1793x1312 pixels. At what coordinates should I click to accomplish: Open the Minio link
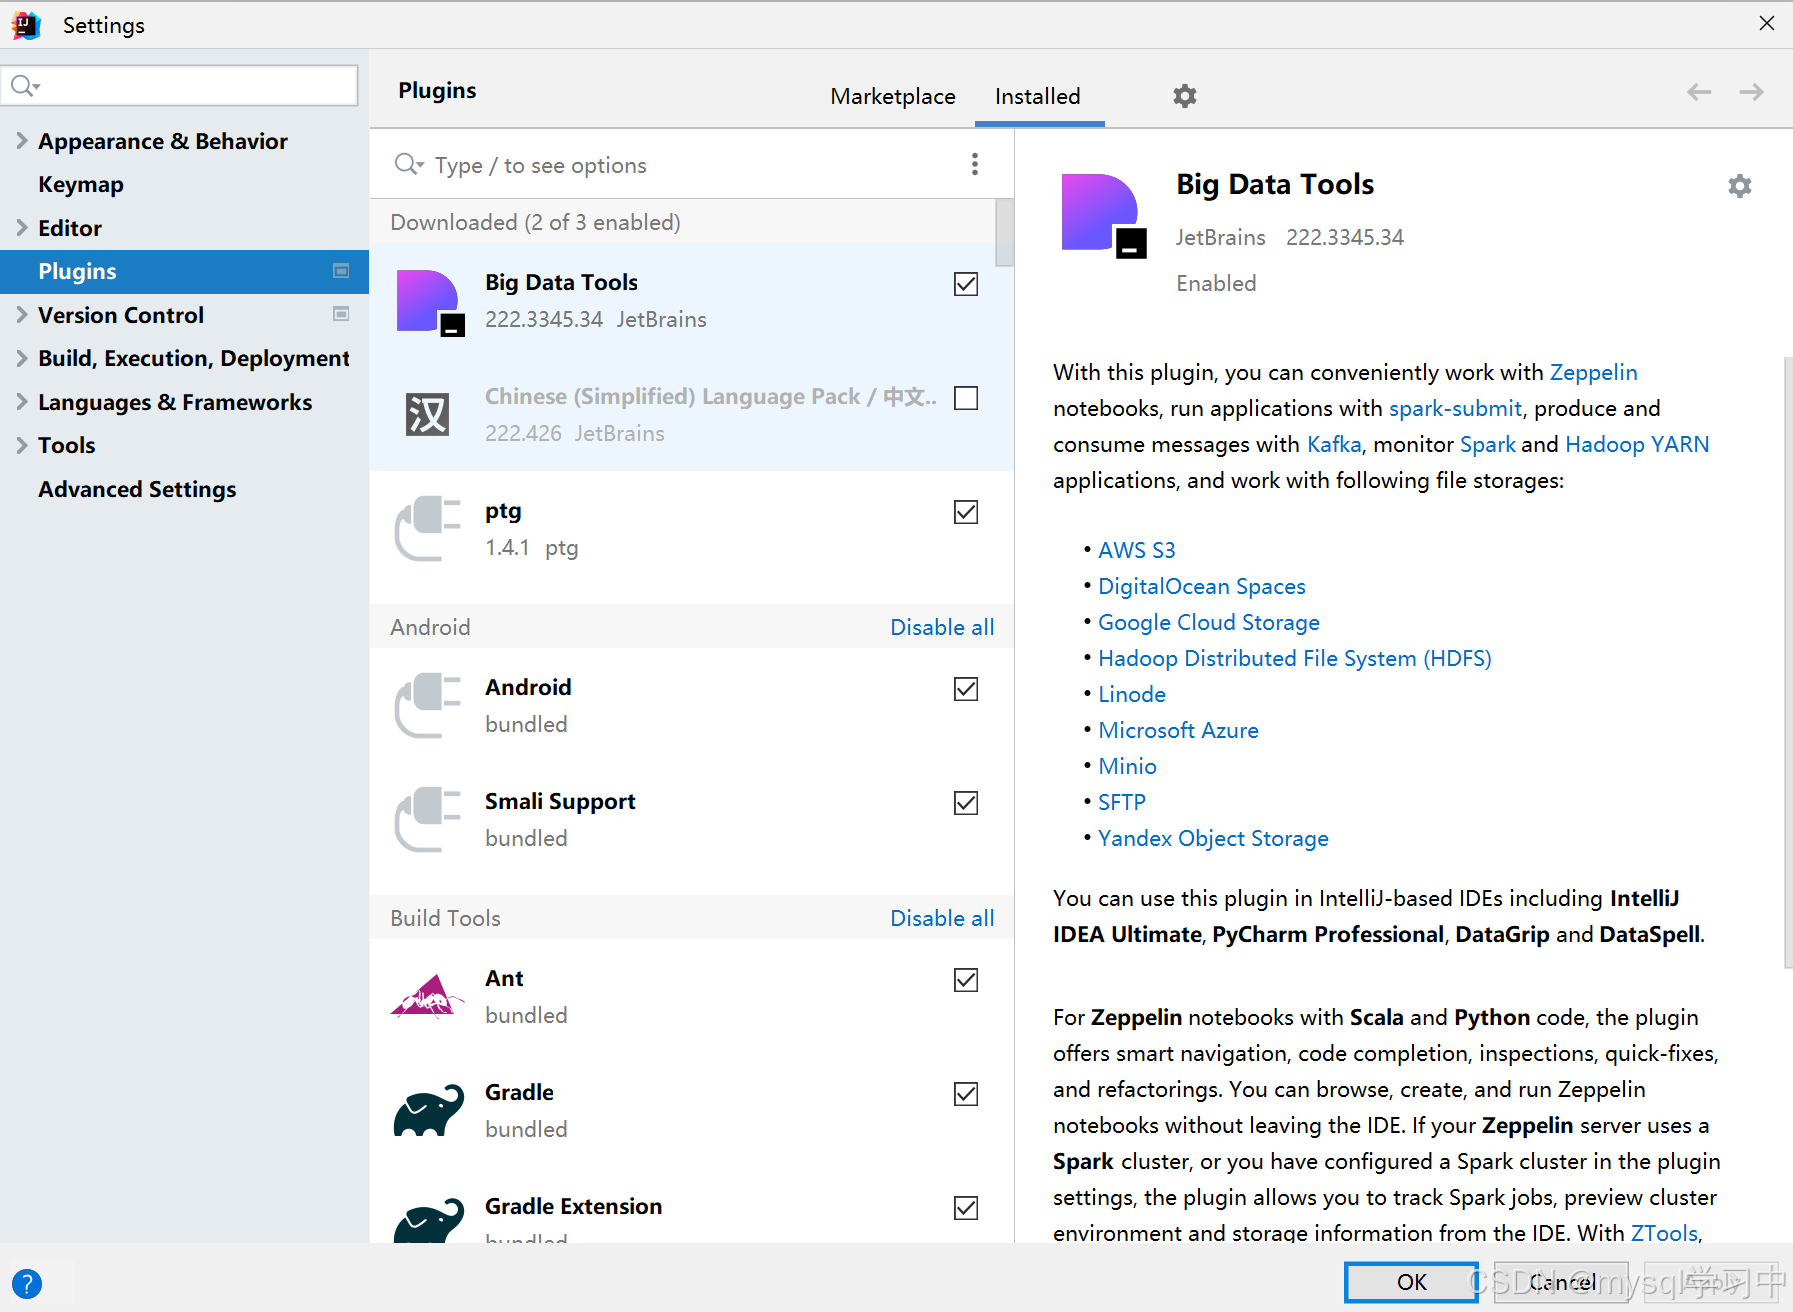[1127, 766]
